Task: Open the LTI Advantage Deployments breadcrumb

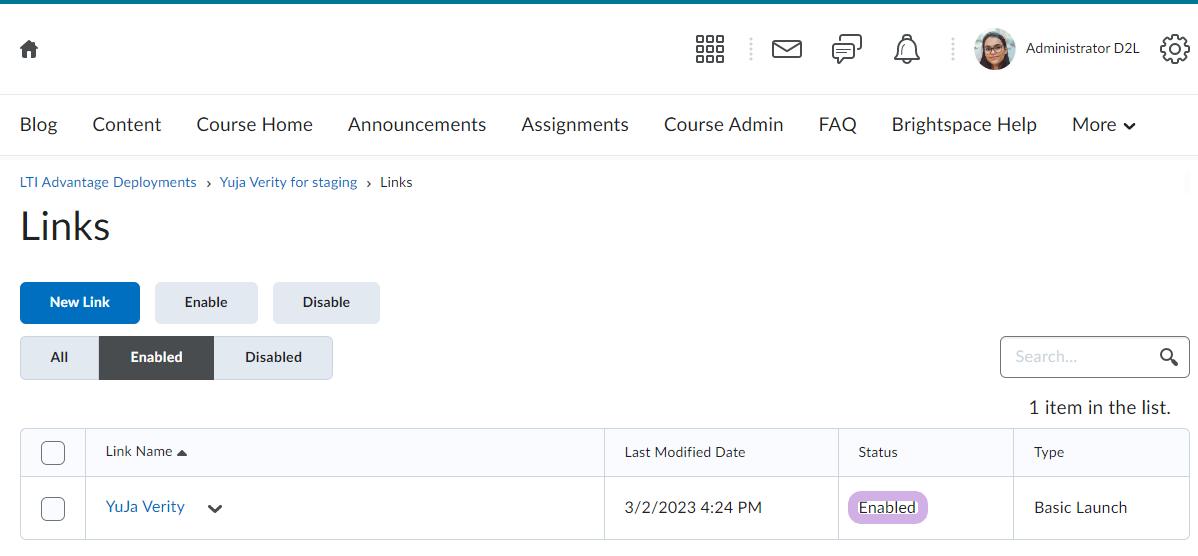Action: coord(108,182)
